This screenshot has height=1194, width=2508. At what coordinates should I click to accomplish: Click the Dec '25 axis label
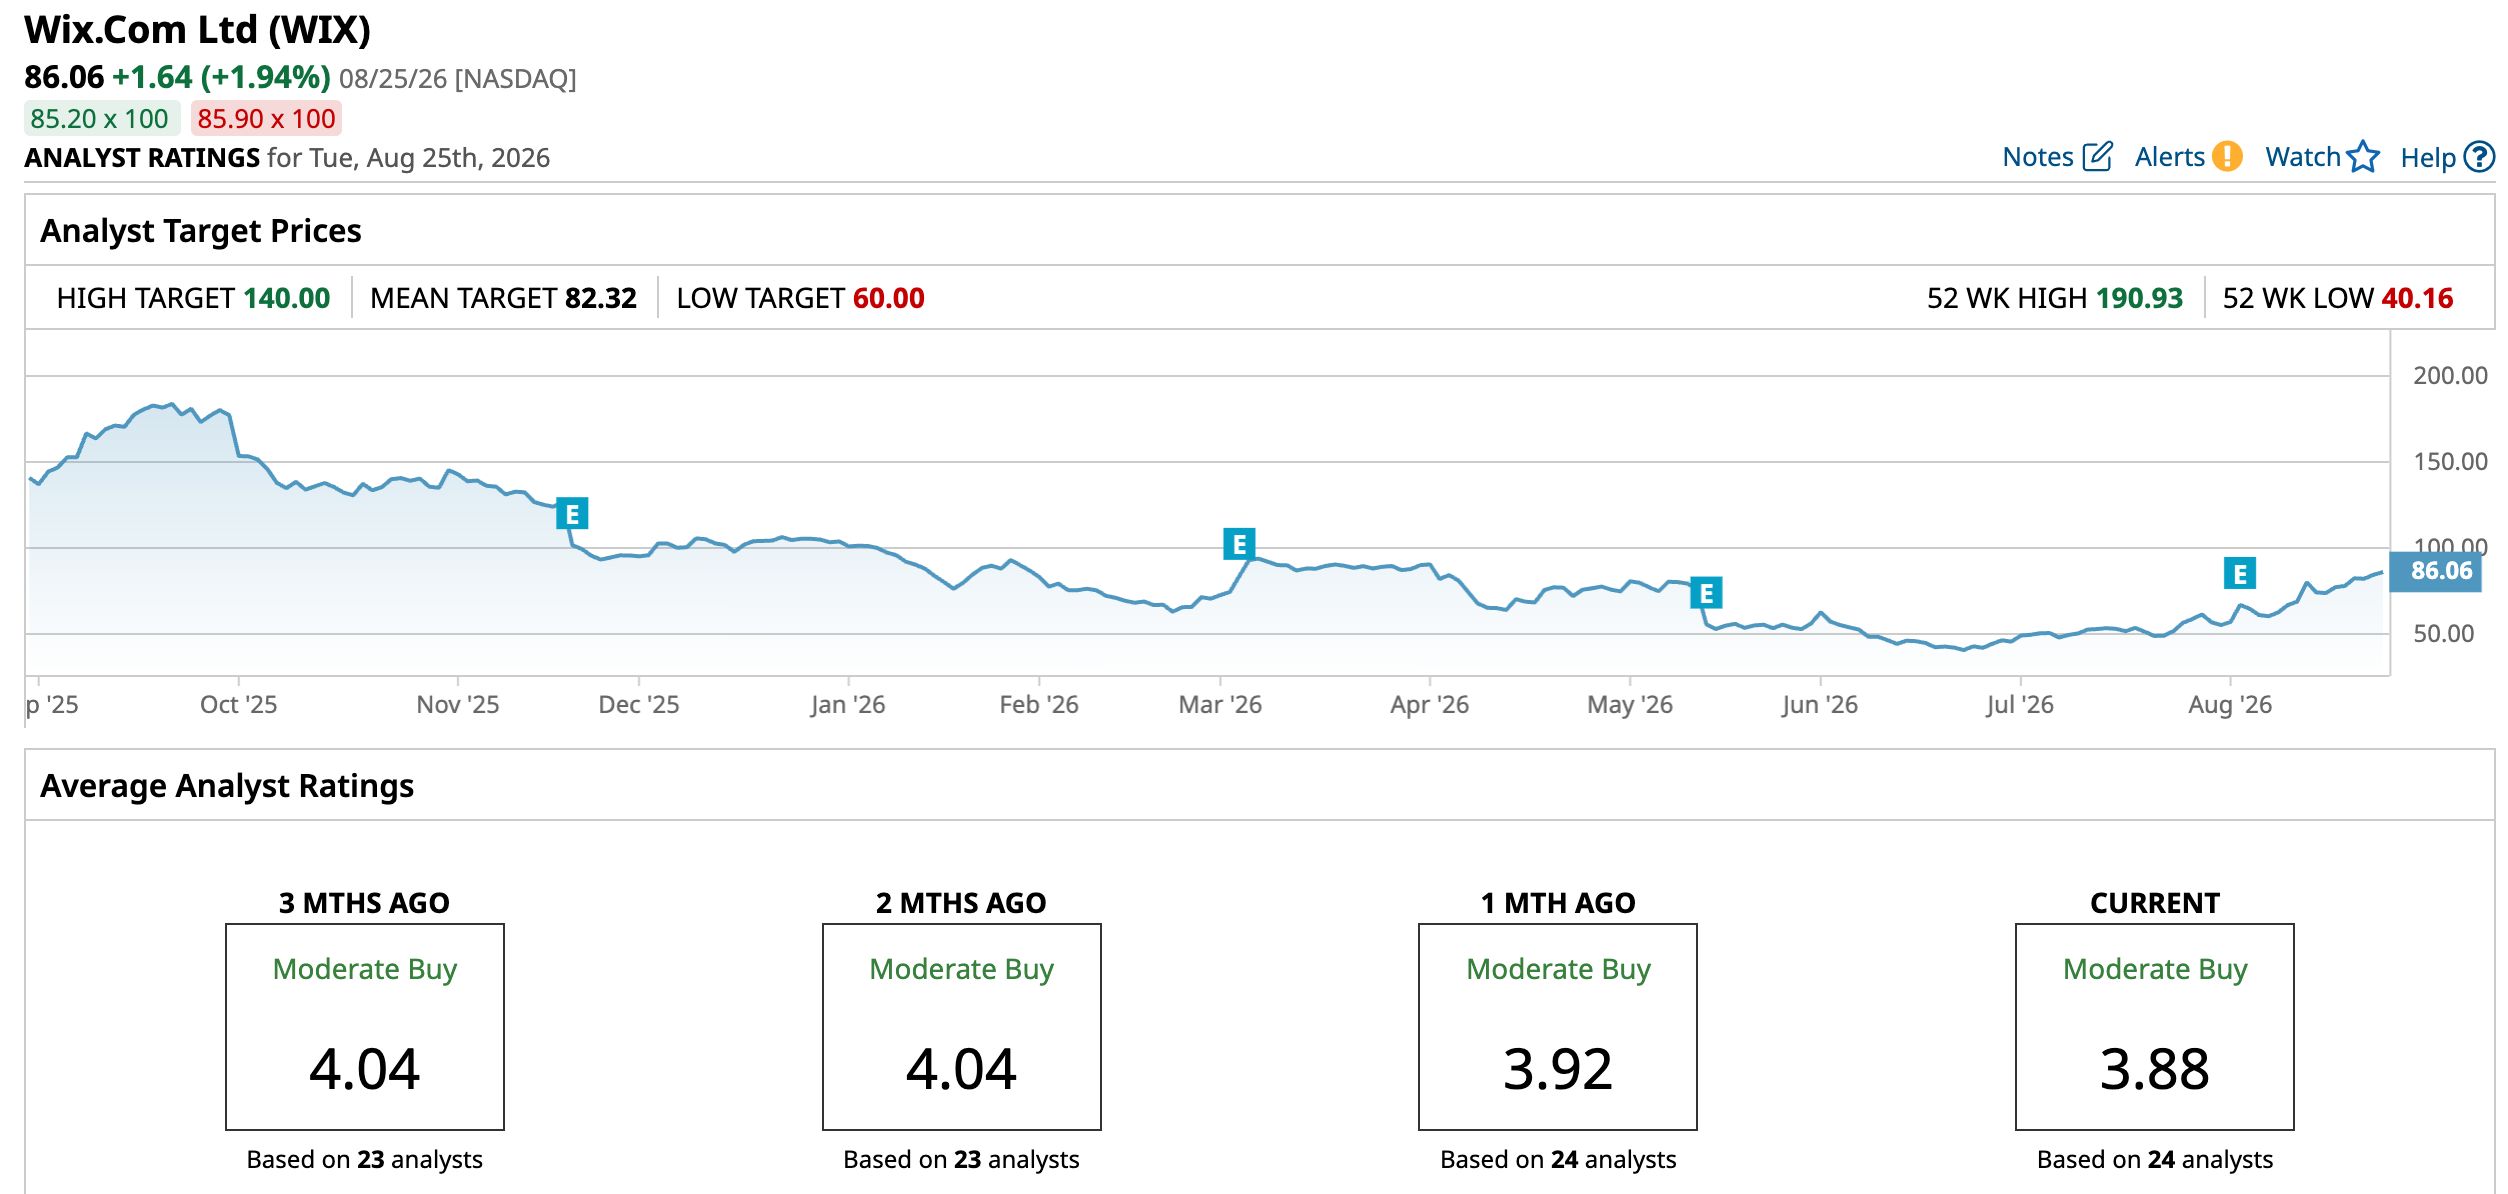pyautogui.click(x=639, y=705)
